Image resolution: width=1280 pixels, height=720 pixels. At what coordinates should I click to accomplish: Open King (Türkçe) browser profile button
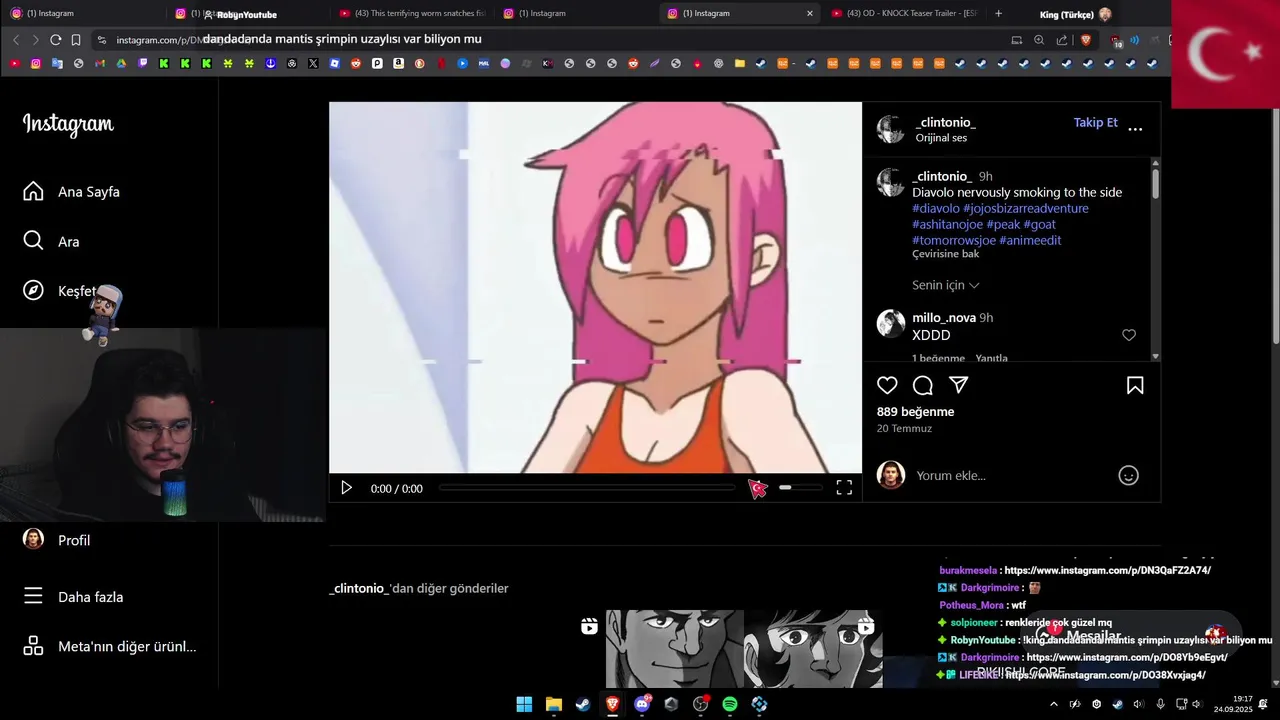[1075, 14]
